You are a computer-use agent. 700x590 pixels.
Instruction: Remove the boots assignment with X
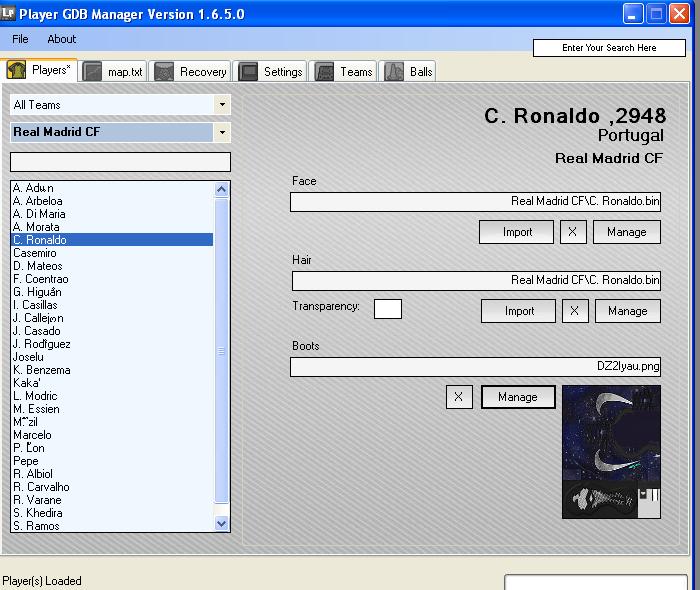[x=459, y=397]
